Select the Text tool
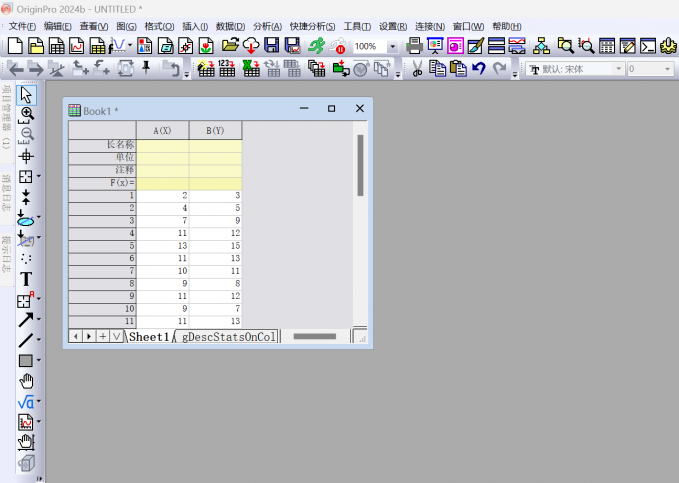This screenshot has height=483, width=679. point(26,279)
